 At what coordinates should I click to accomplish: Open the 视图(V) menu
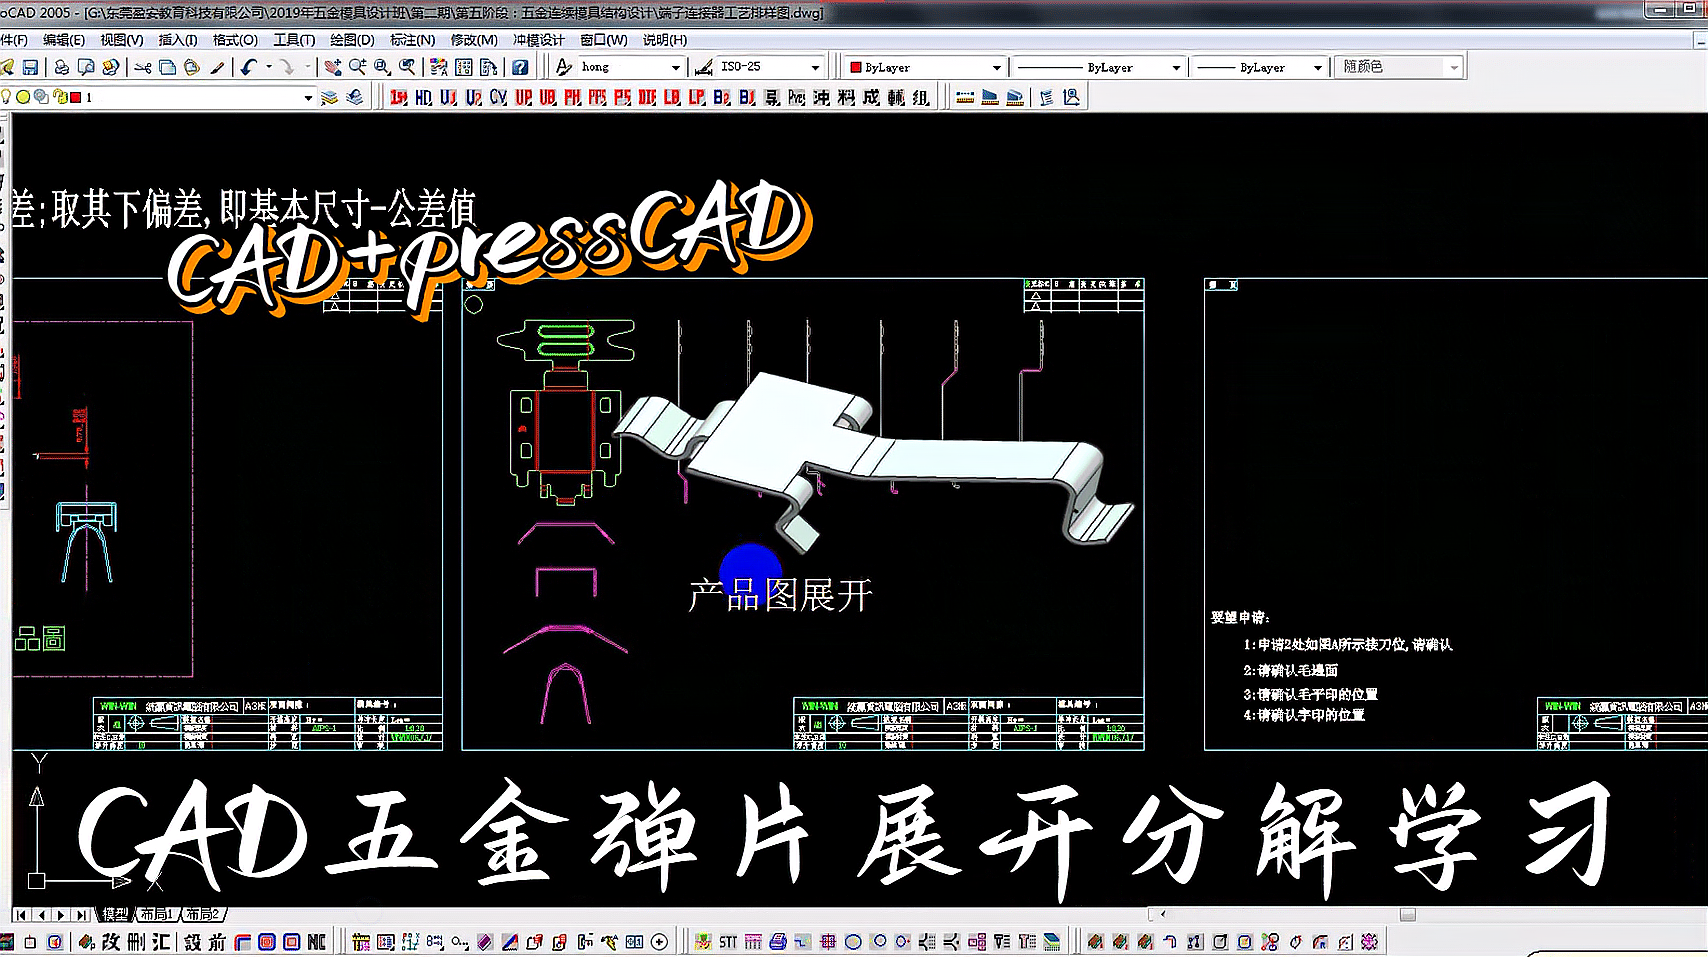click(121, 40)
